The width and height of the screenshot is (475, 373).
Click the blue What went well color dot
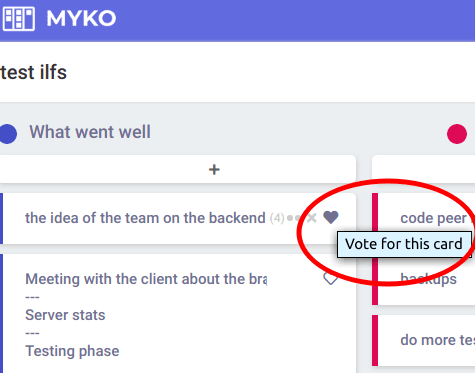pos(8,134)
